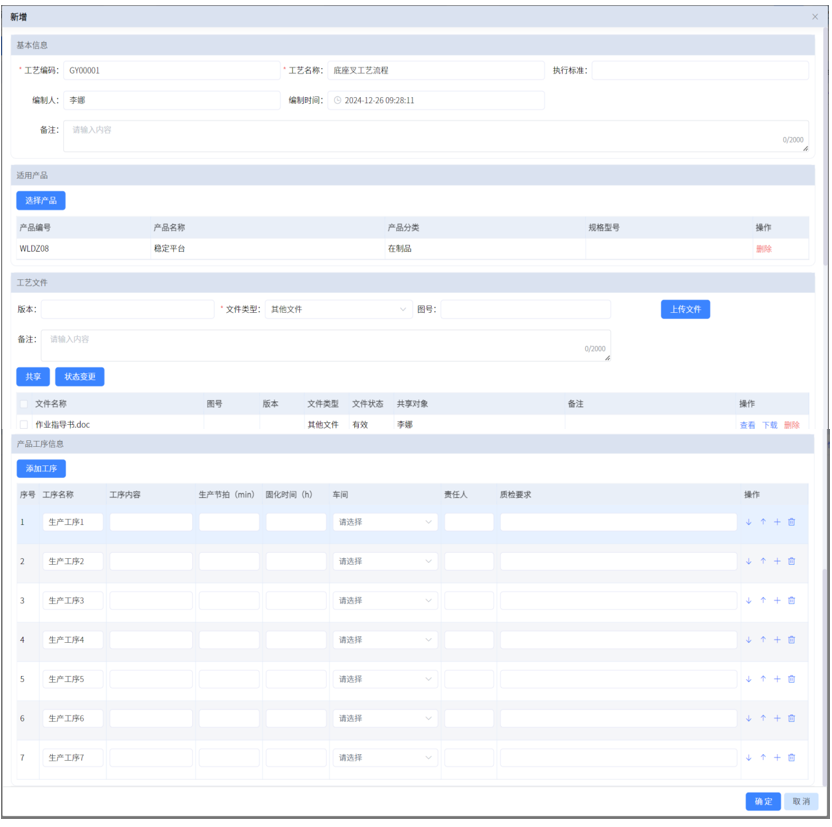The height and width of the screenshot is (827, 832).
Task: Focus the empty 执行标准 input field
Action: (700, 71)
